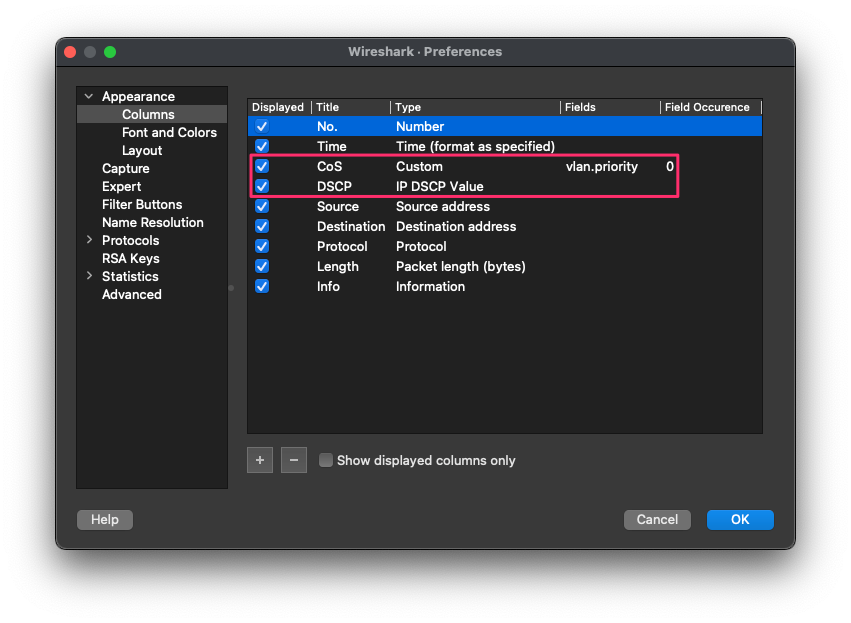Select the 'vlan.priority' field cell
This screenshot has height=623, width=851.
(602, 167)
